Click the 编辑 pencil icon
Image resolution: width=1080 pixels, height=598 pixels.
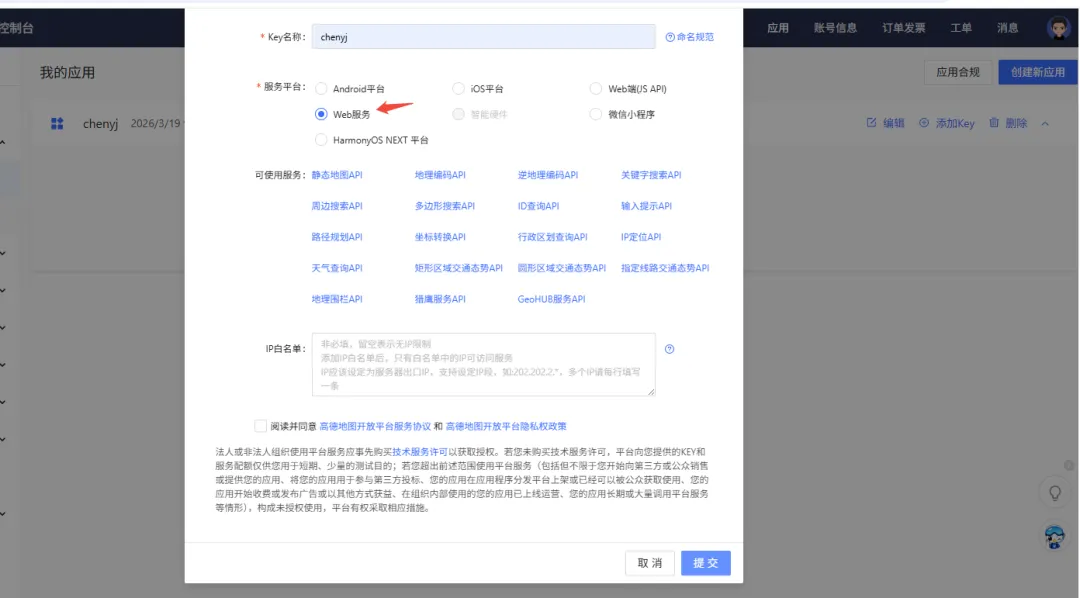[x=871, y=123]
